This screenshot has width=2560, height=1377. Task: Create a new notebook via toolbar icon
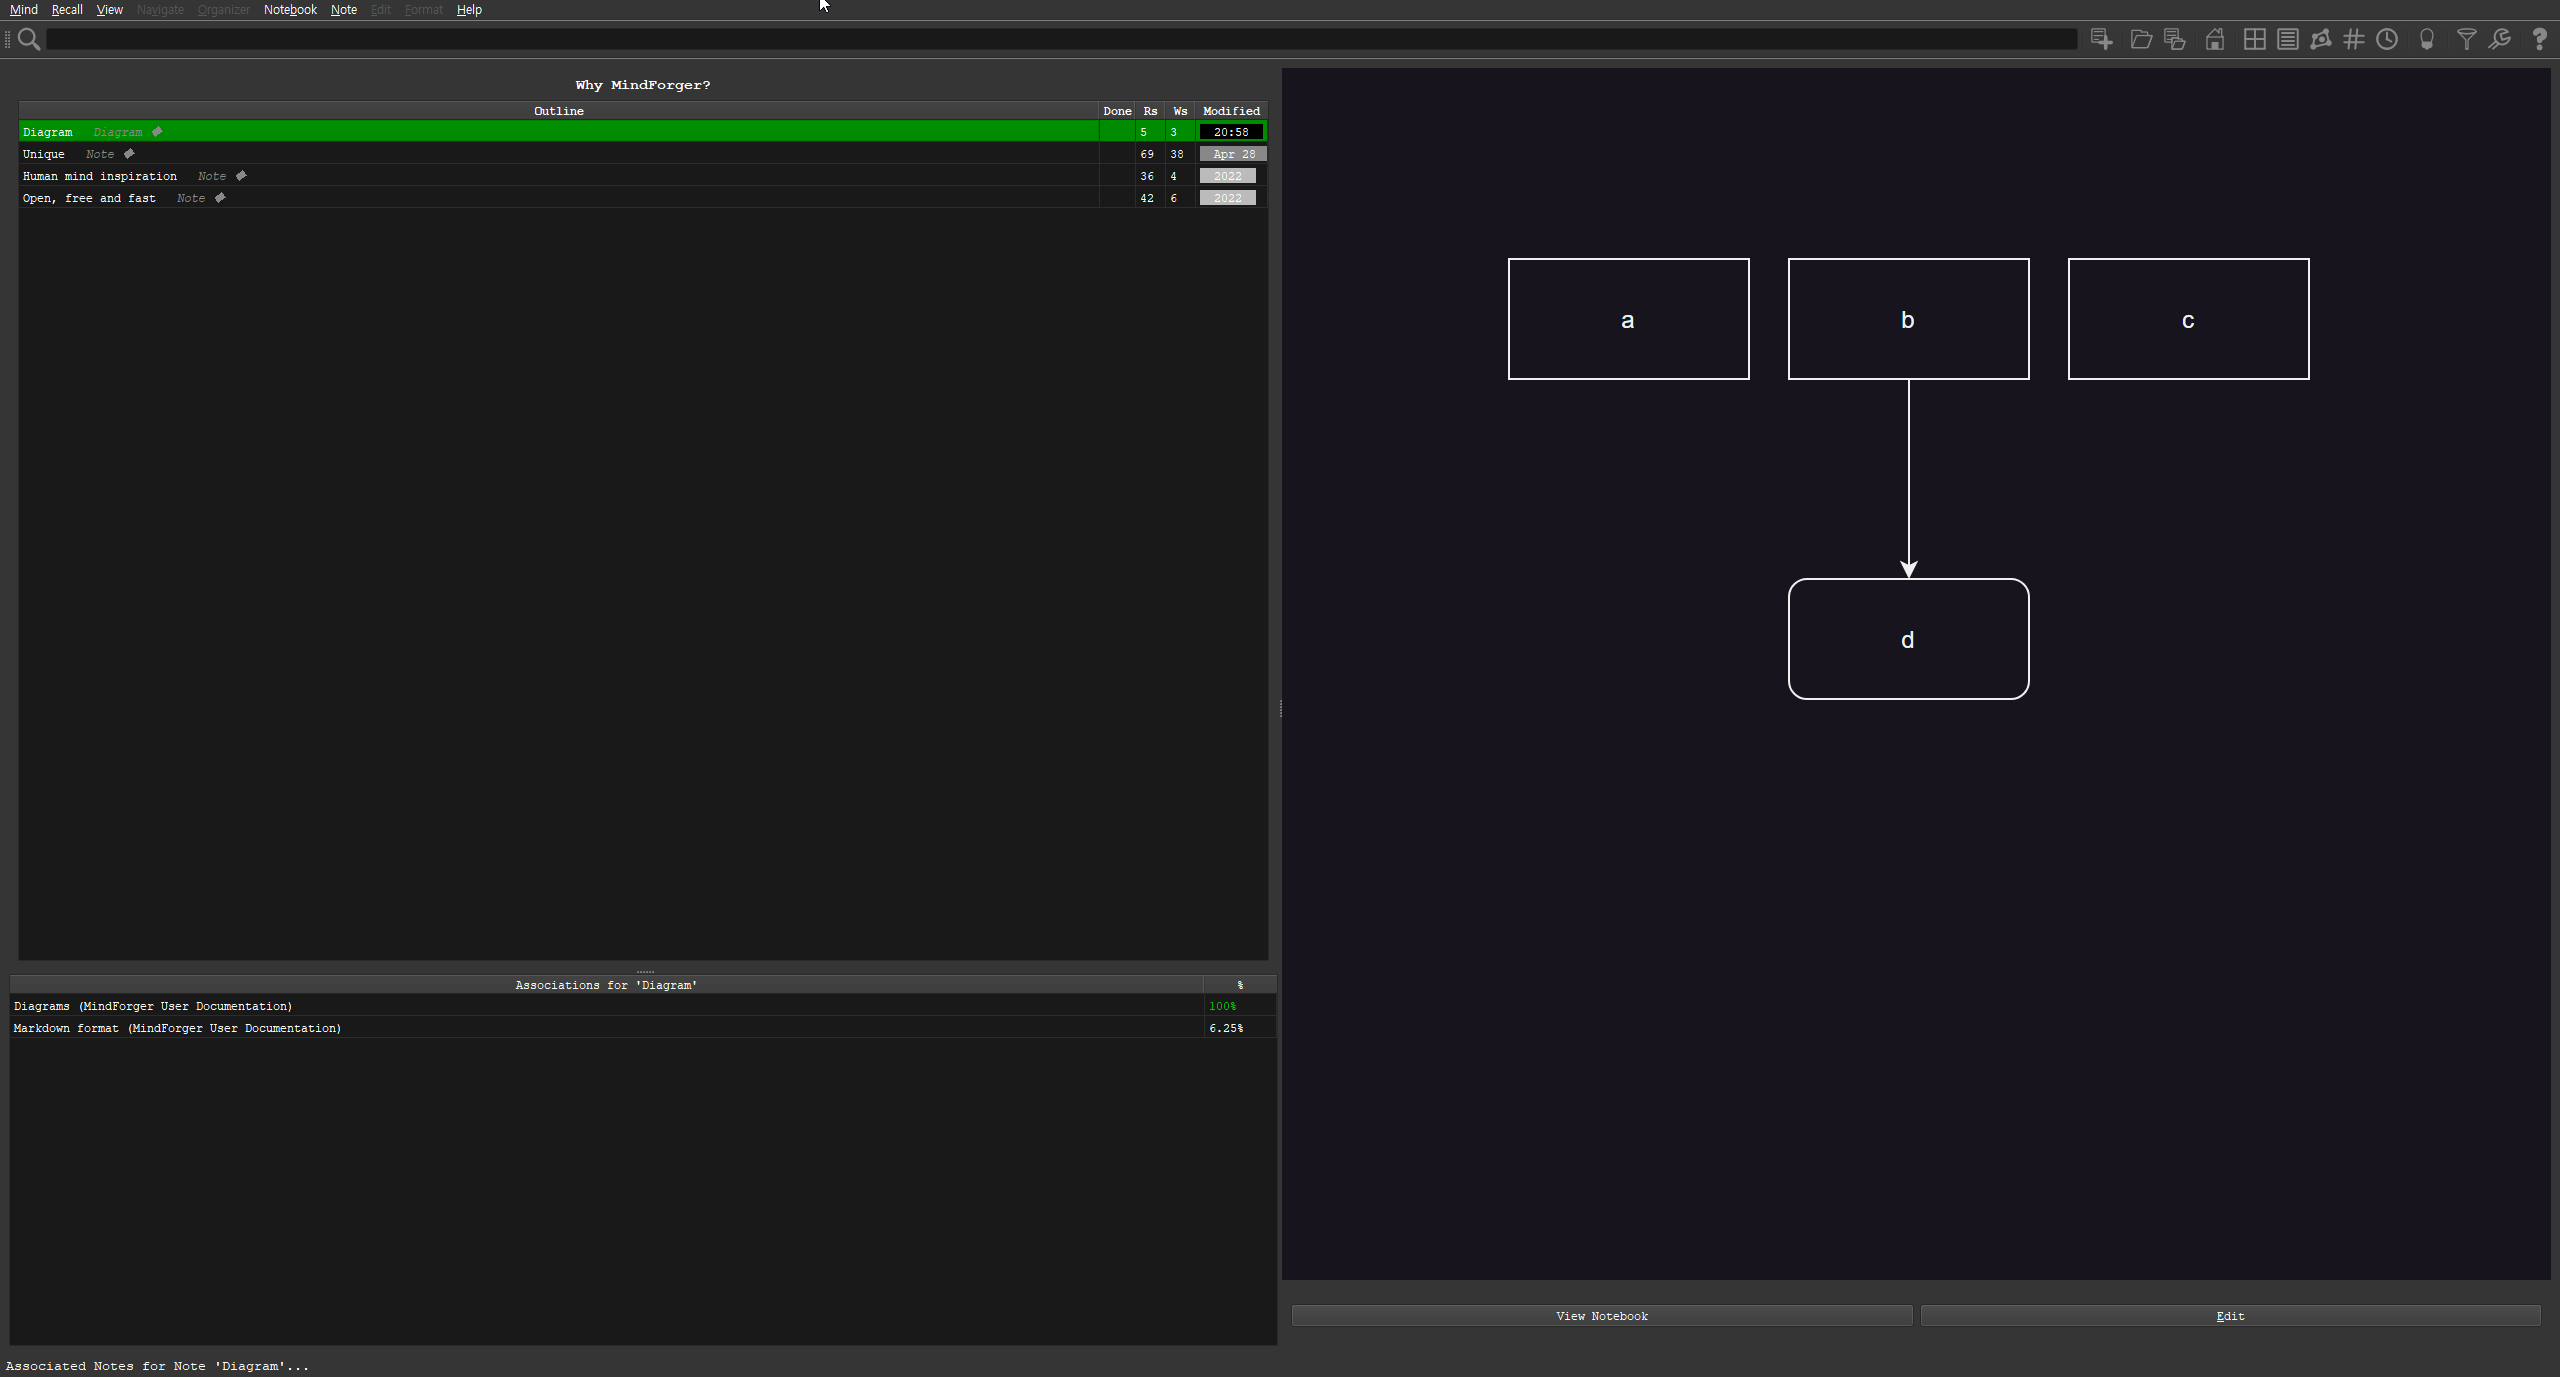[x=2101, y=40]
